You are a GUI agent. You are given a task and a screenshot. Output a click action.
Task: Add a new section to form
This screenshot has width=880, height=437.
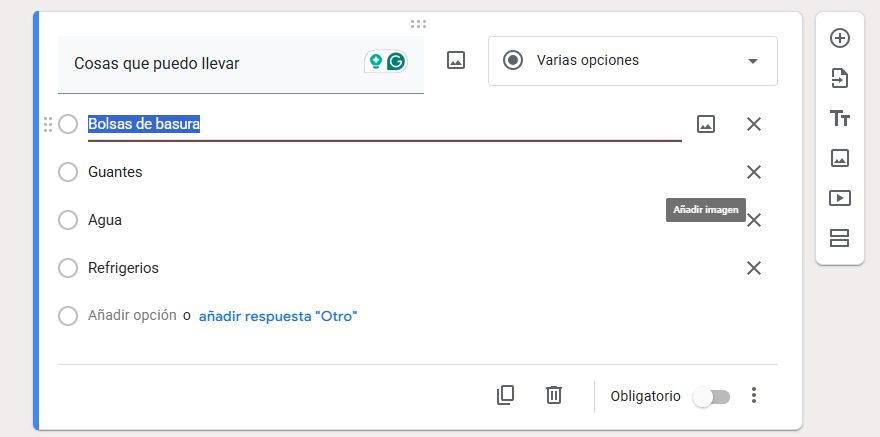click(x=840, y=238)
